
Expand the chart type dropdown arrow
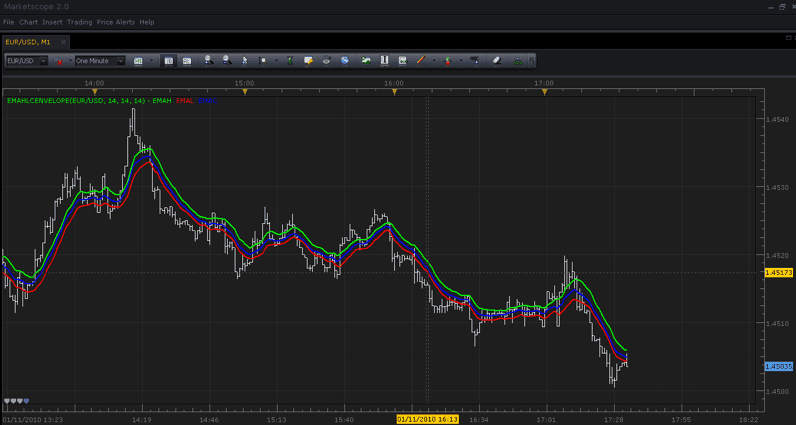[x=151, y=60]
